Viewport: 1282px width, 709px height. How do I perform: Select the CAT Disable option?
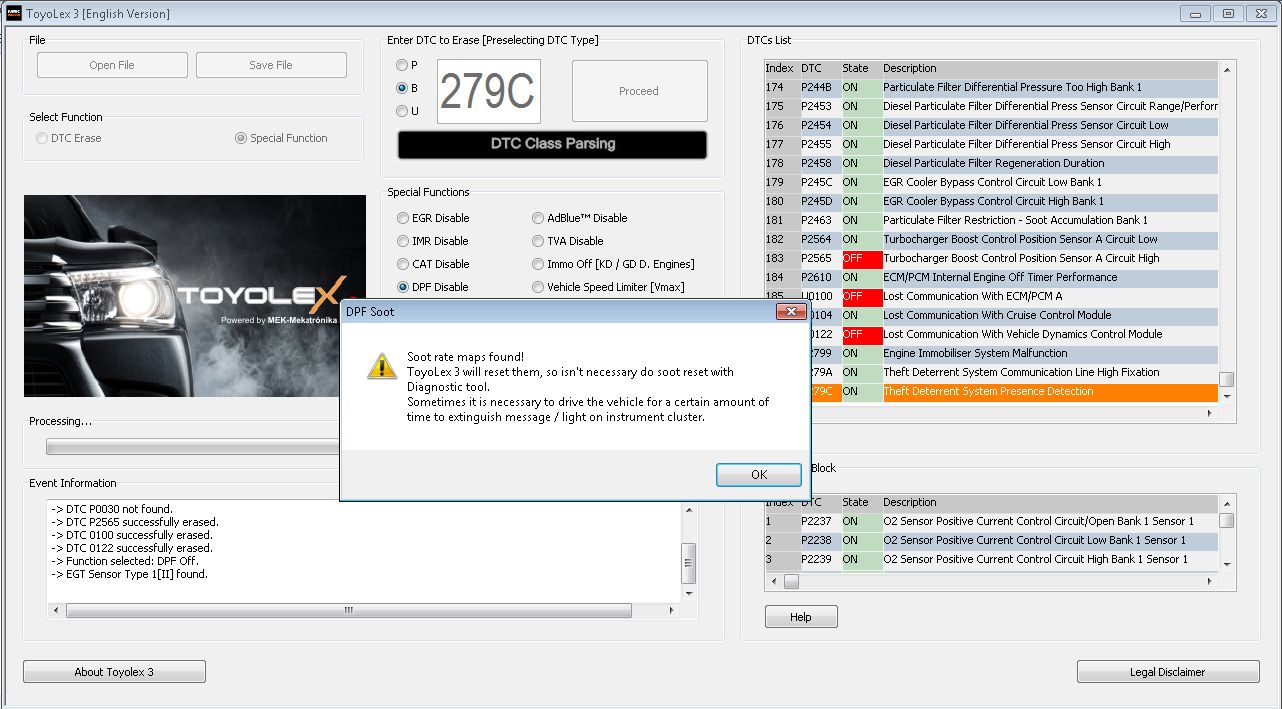tap(403, 264)
